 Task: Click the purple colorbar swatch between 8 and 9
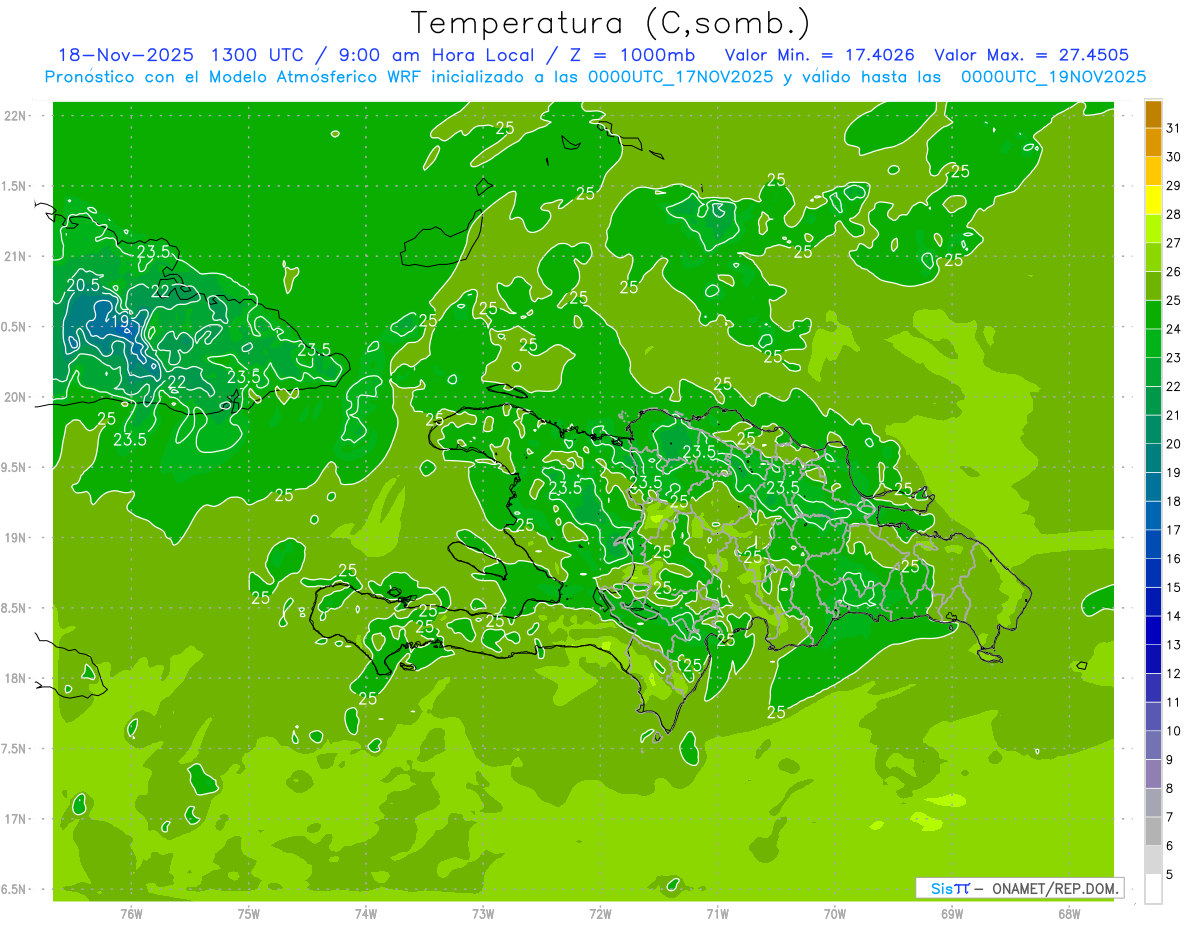(x=1153, y=774)
